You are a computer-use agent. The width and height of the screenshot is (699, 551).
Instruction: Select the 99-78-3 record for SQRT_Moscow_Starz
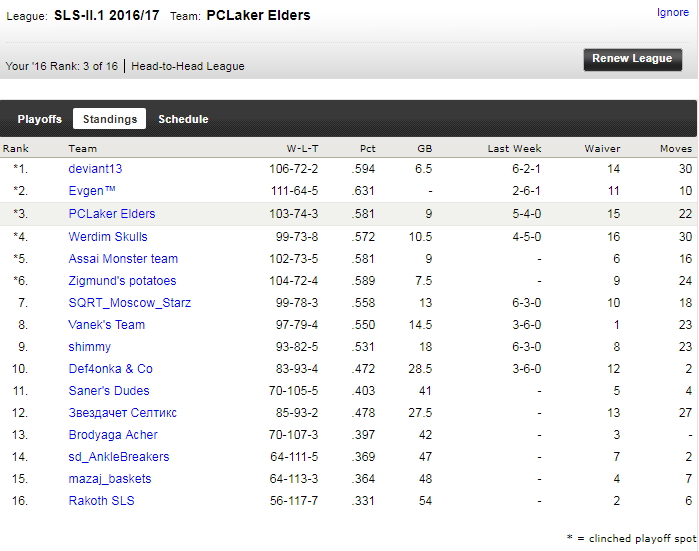tap(297, 303)
